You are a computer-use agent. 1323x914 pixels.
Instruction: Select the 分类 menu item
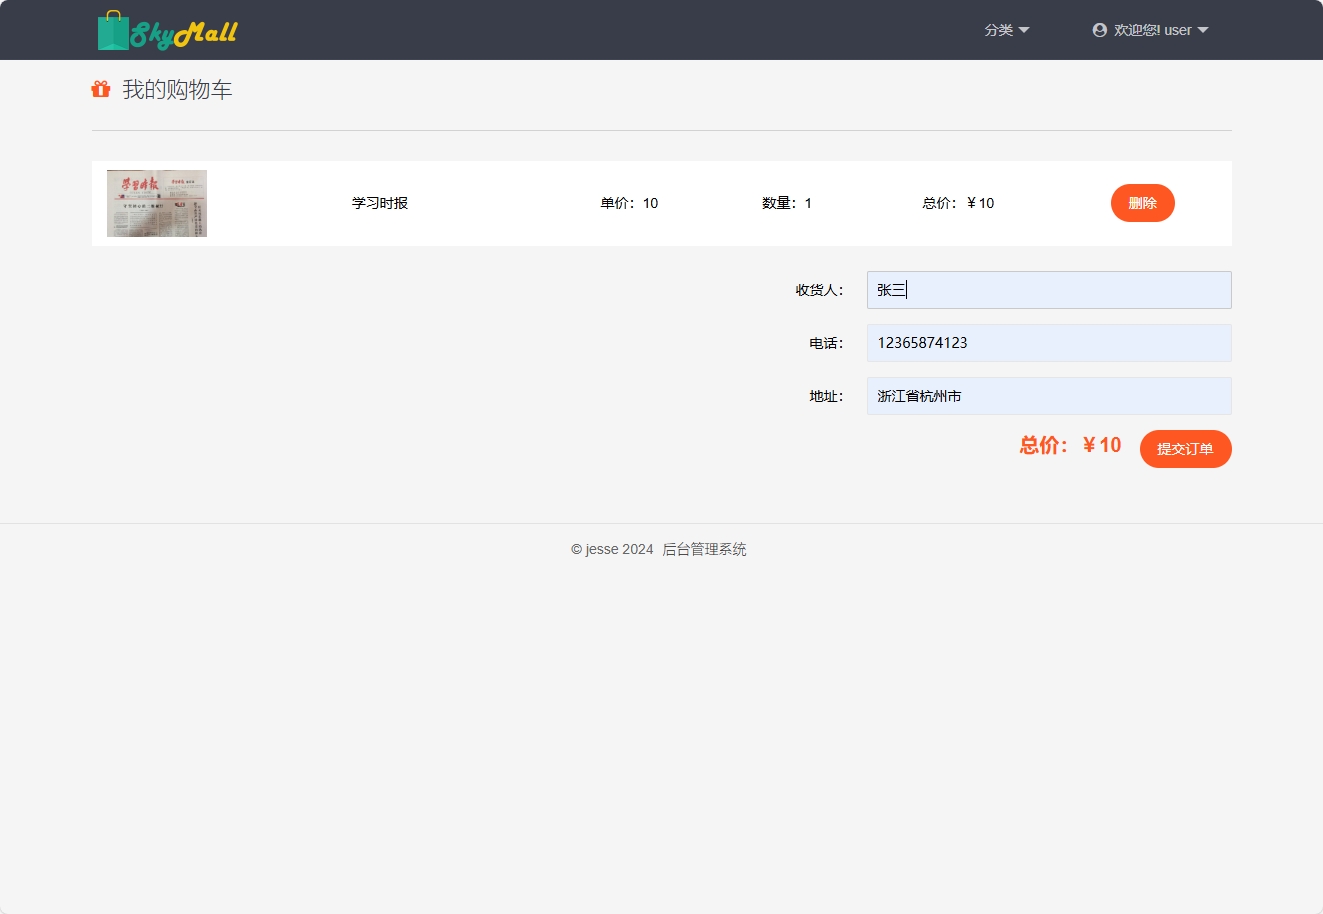coord(998,30)
